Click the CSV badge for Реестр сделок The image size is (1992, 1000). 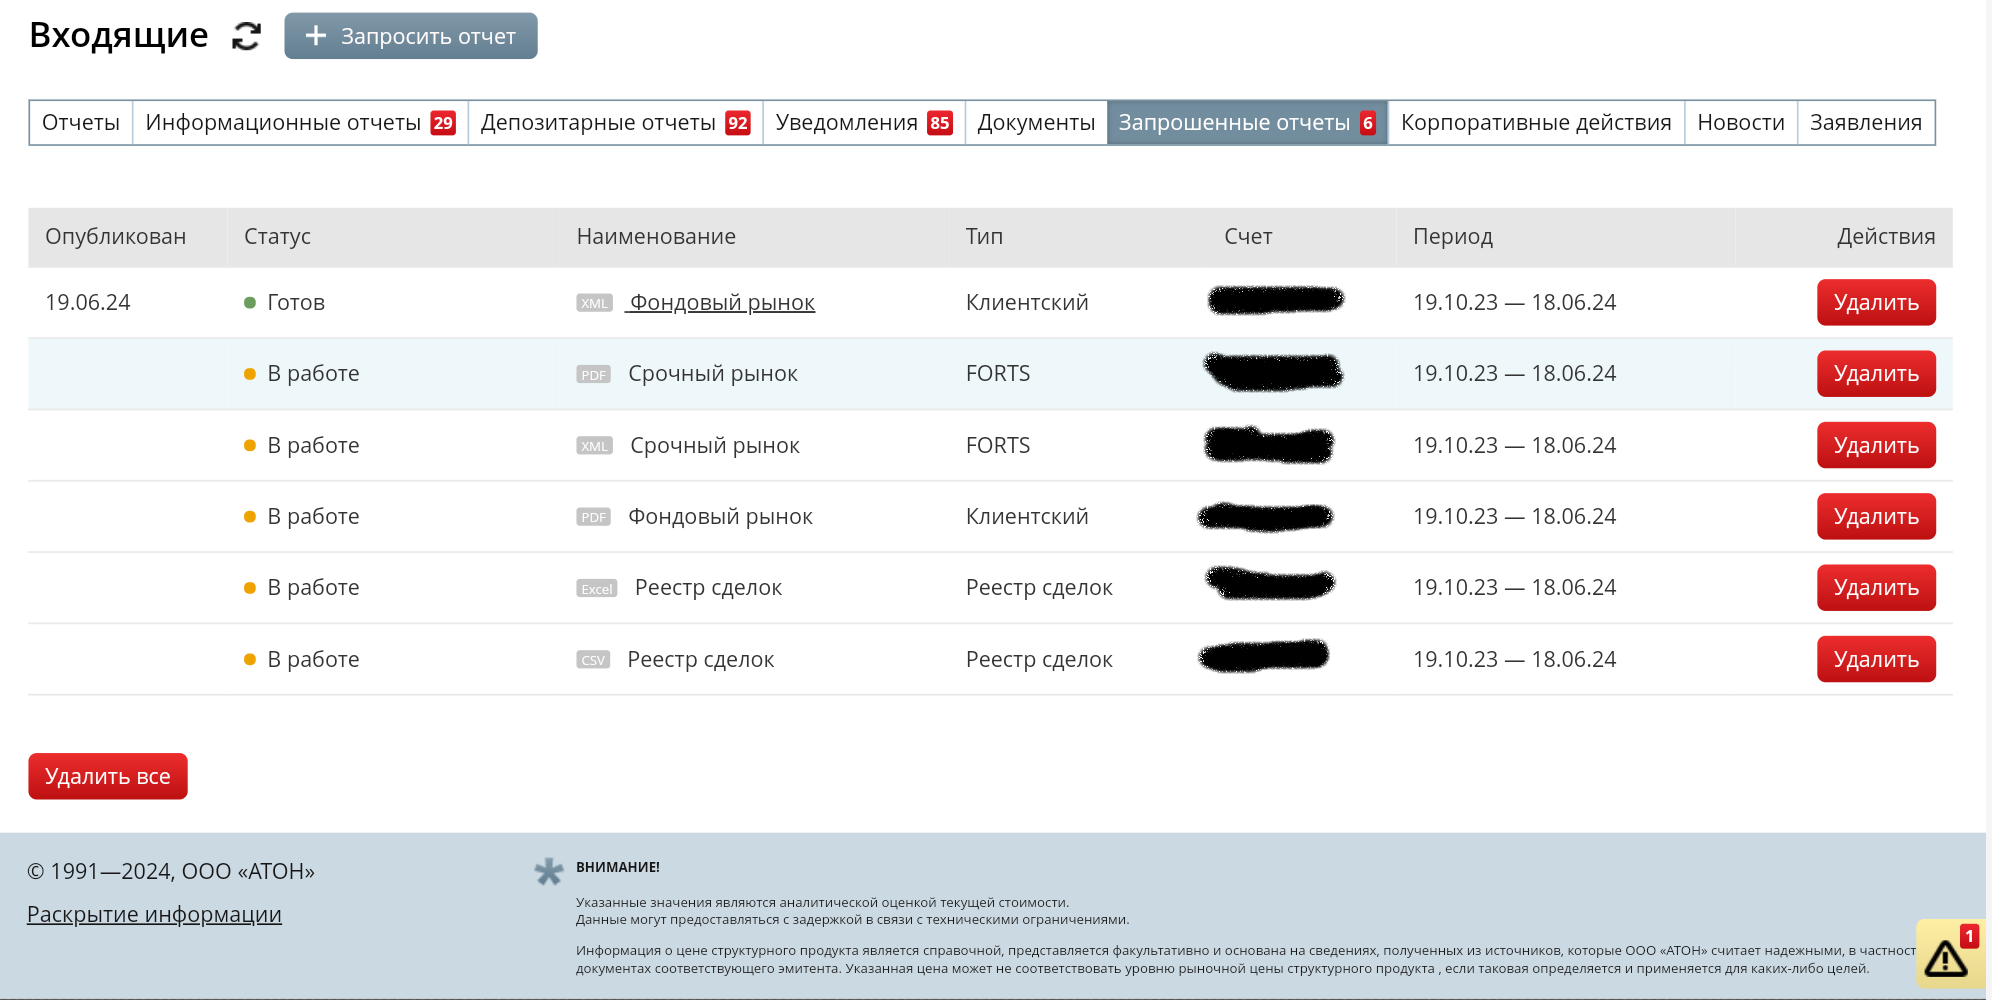coord(593,660)
